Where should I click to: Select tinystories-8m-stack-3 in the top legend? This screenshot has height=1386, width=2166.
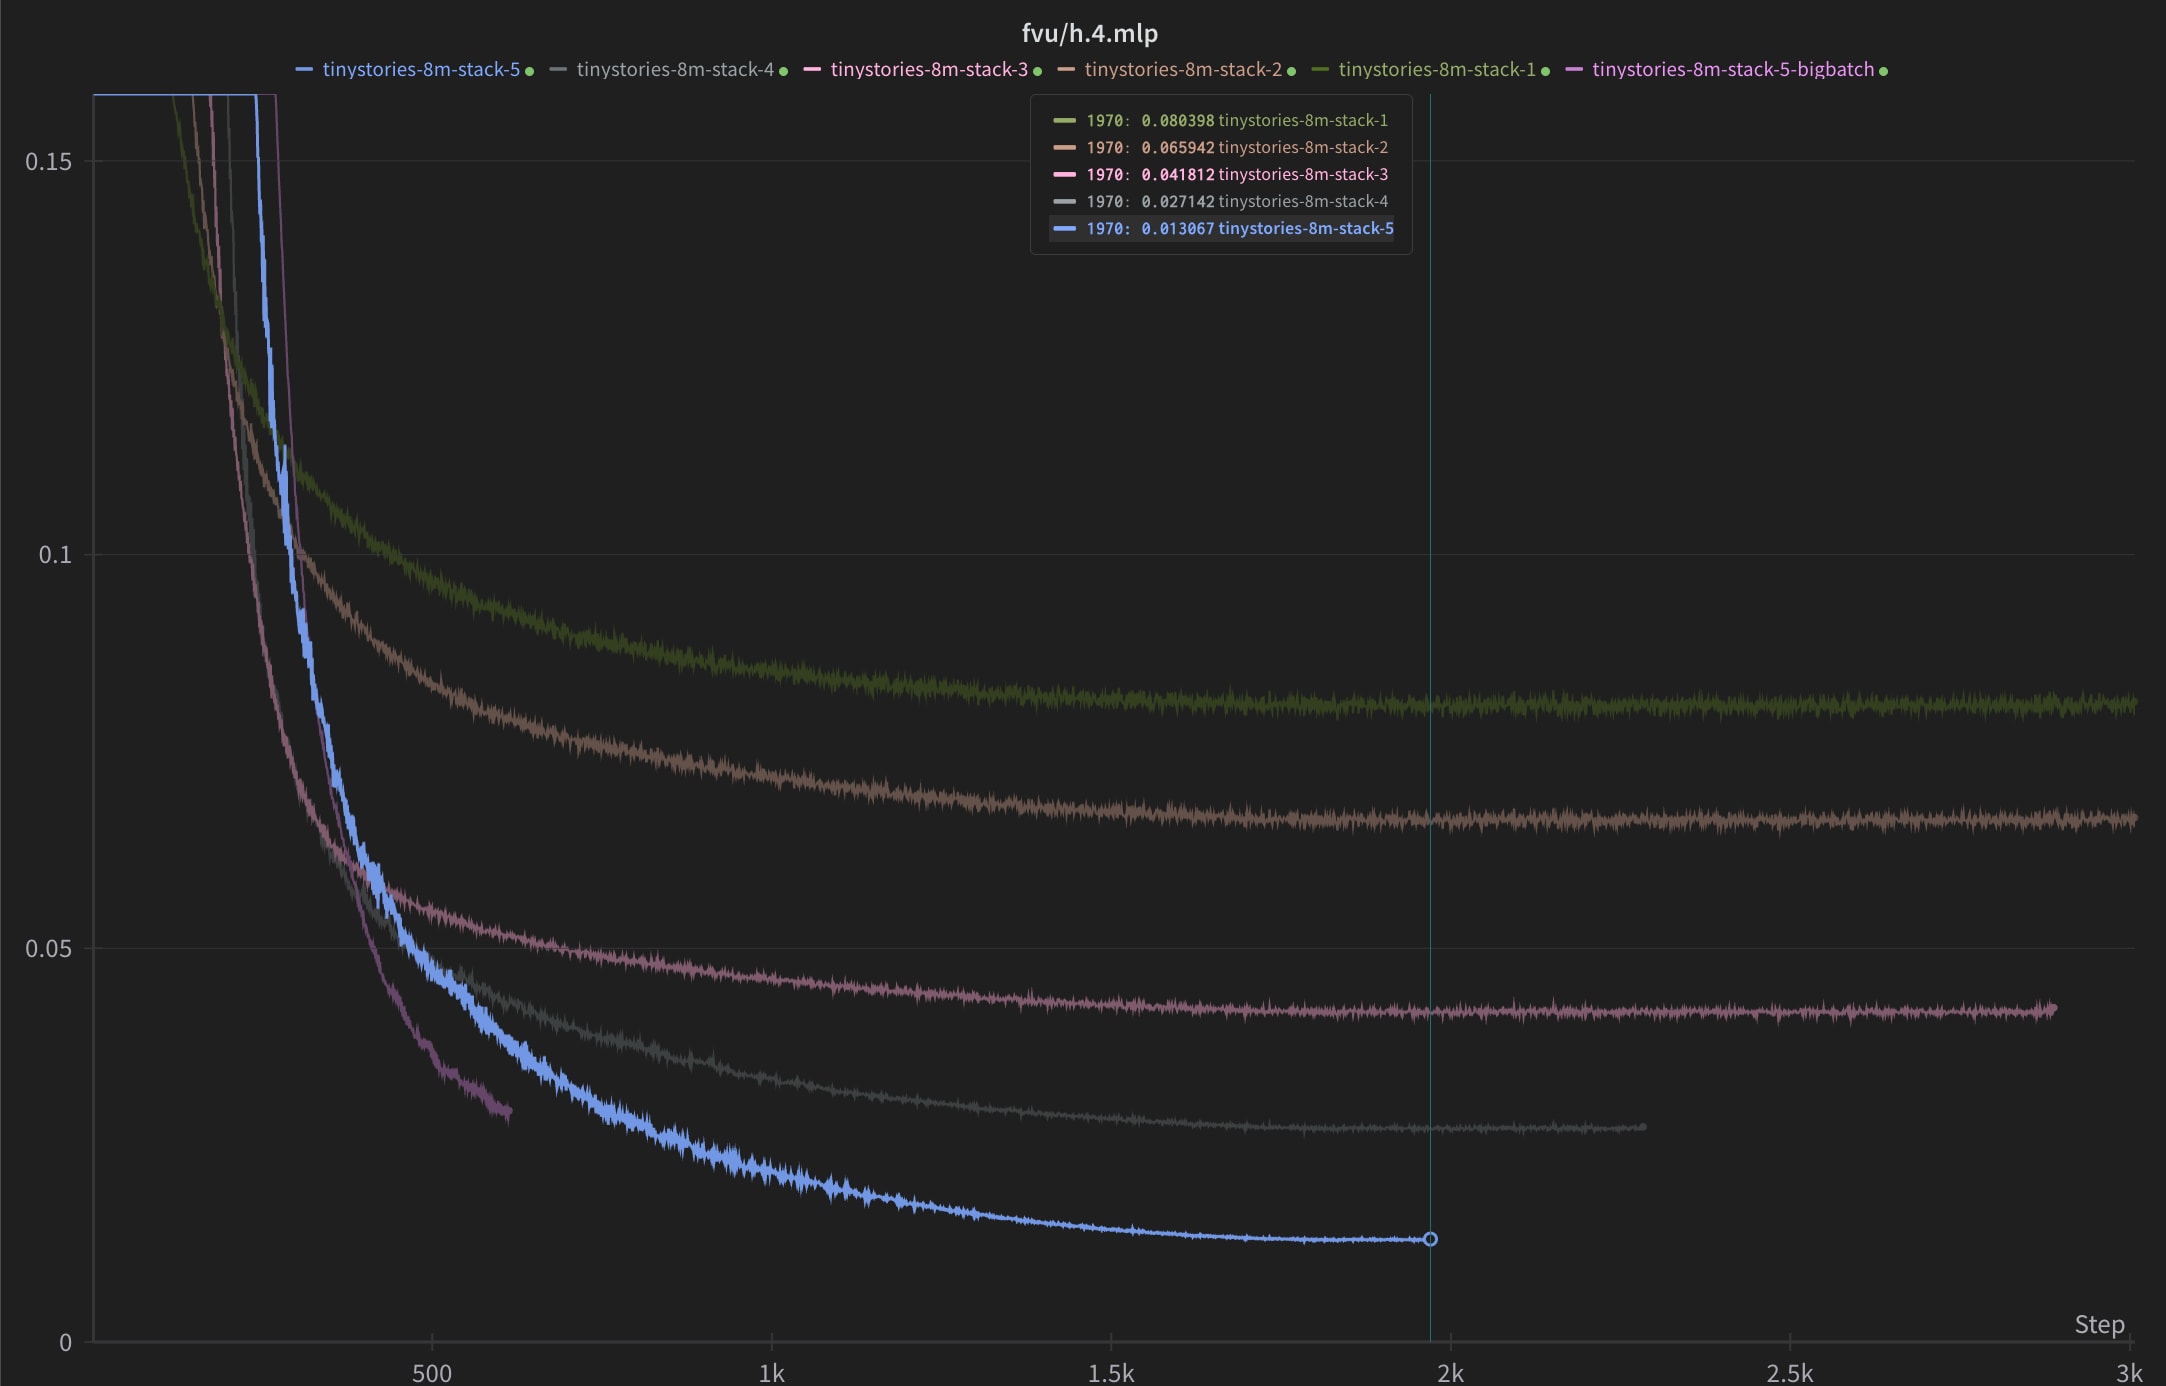pos(929,69)
